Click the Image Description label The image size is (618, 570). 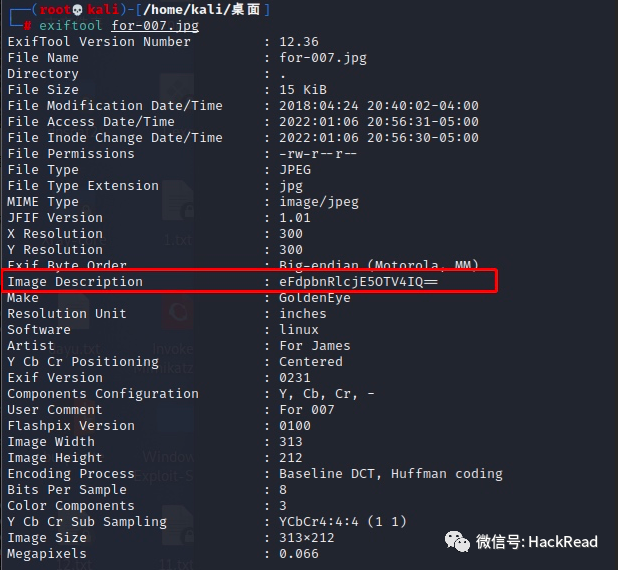click(x=75, y=281)
